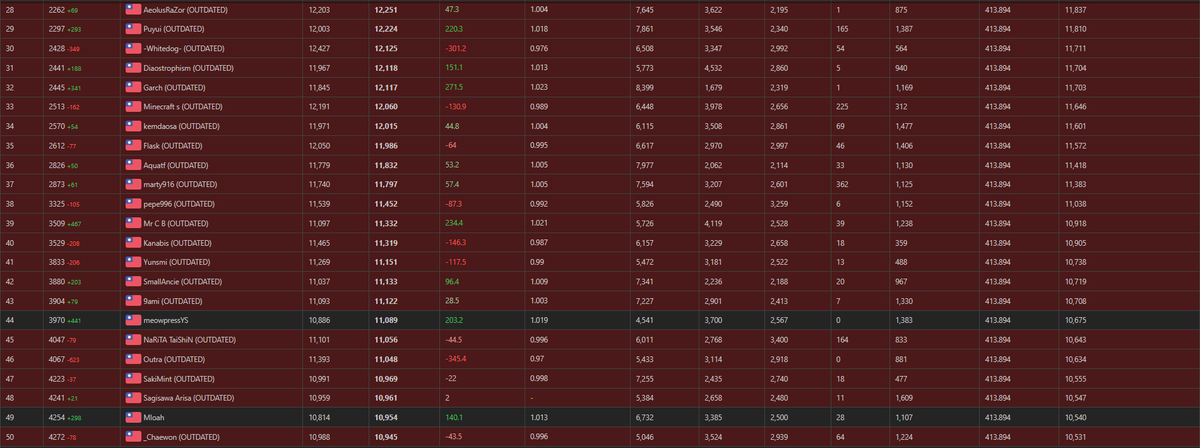Open SmallAncie (OUTDATED) player profile
The image size is (1200, 448).
tap(184, 281)
